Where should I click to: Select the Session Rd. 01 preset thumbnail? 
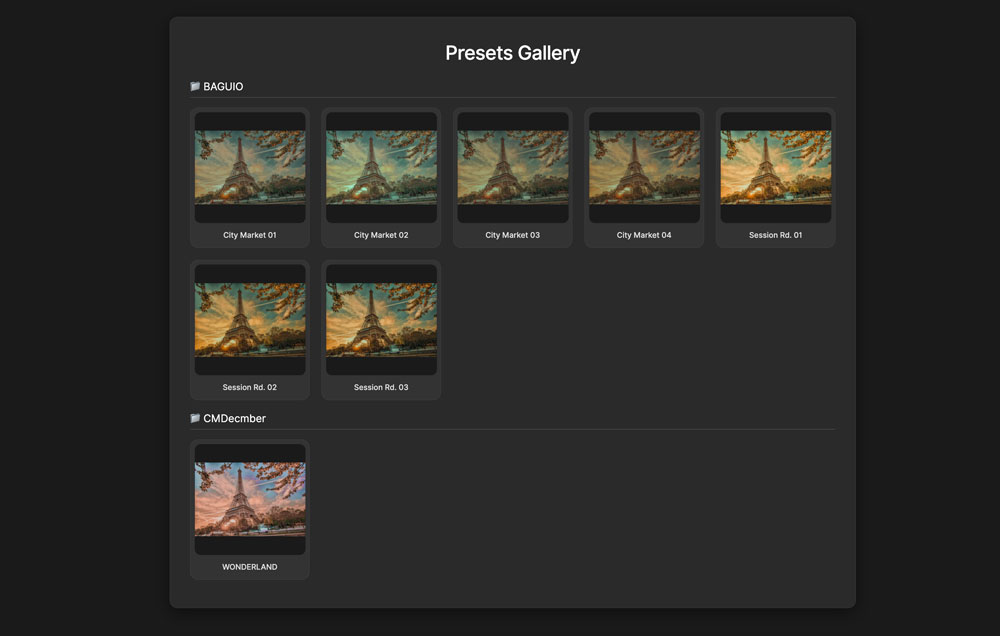click(x=776, y=167)
